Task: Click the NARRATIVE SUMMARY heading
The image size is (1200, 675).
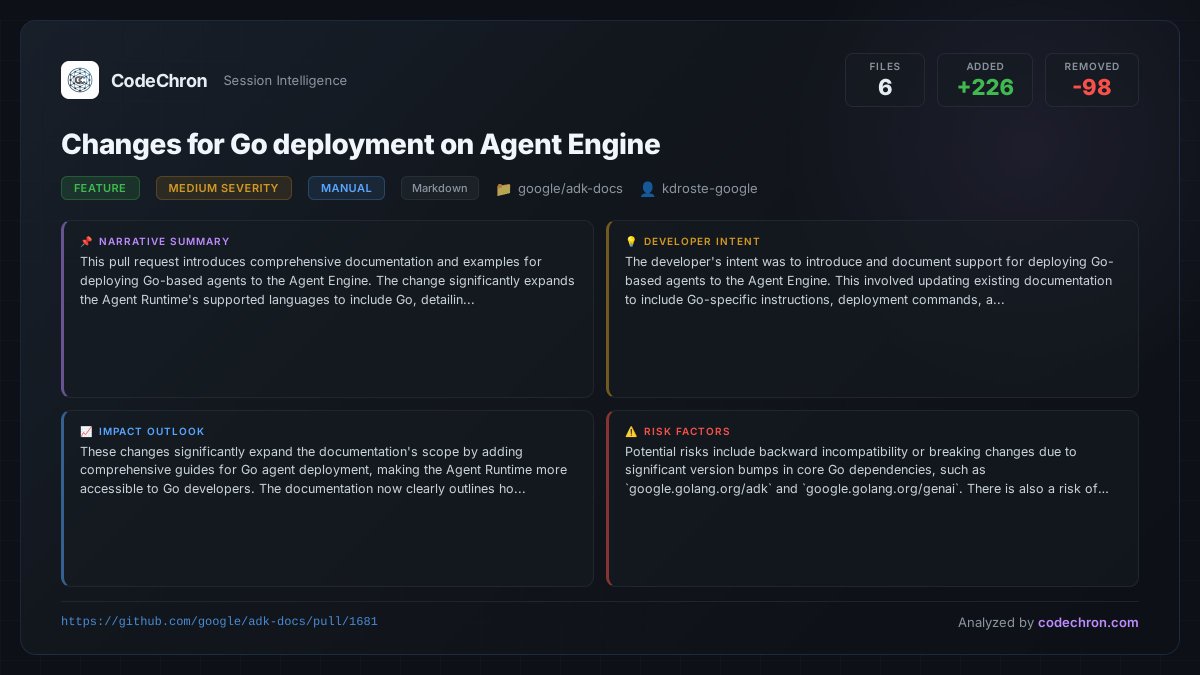Action: 164,241
